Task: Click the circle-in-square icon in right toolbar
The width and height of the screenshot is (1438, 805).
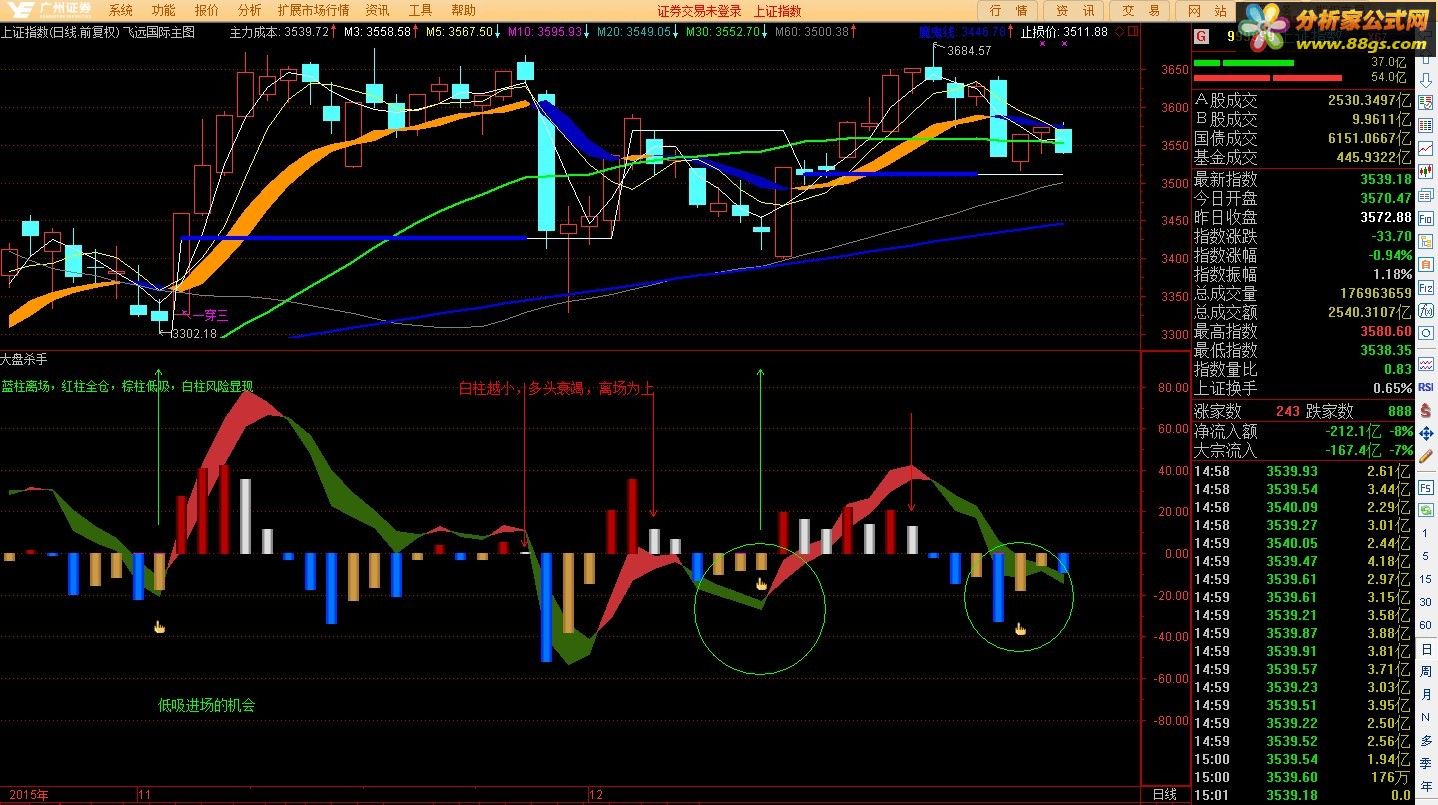Action: click(x=1426, y=333)
